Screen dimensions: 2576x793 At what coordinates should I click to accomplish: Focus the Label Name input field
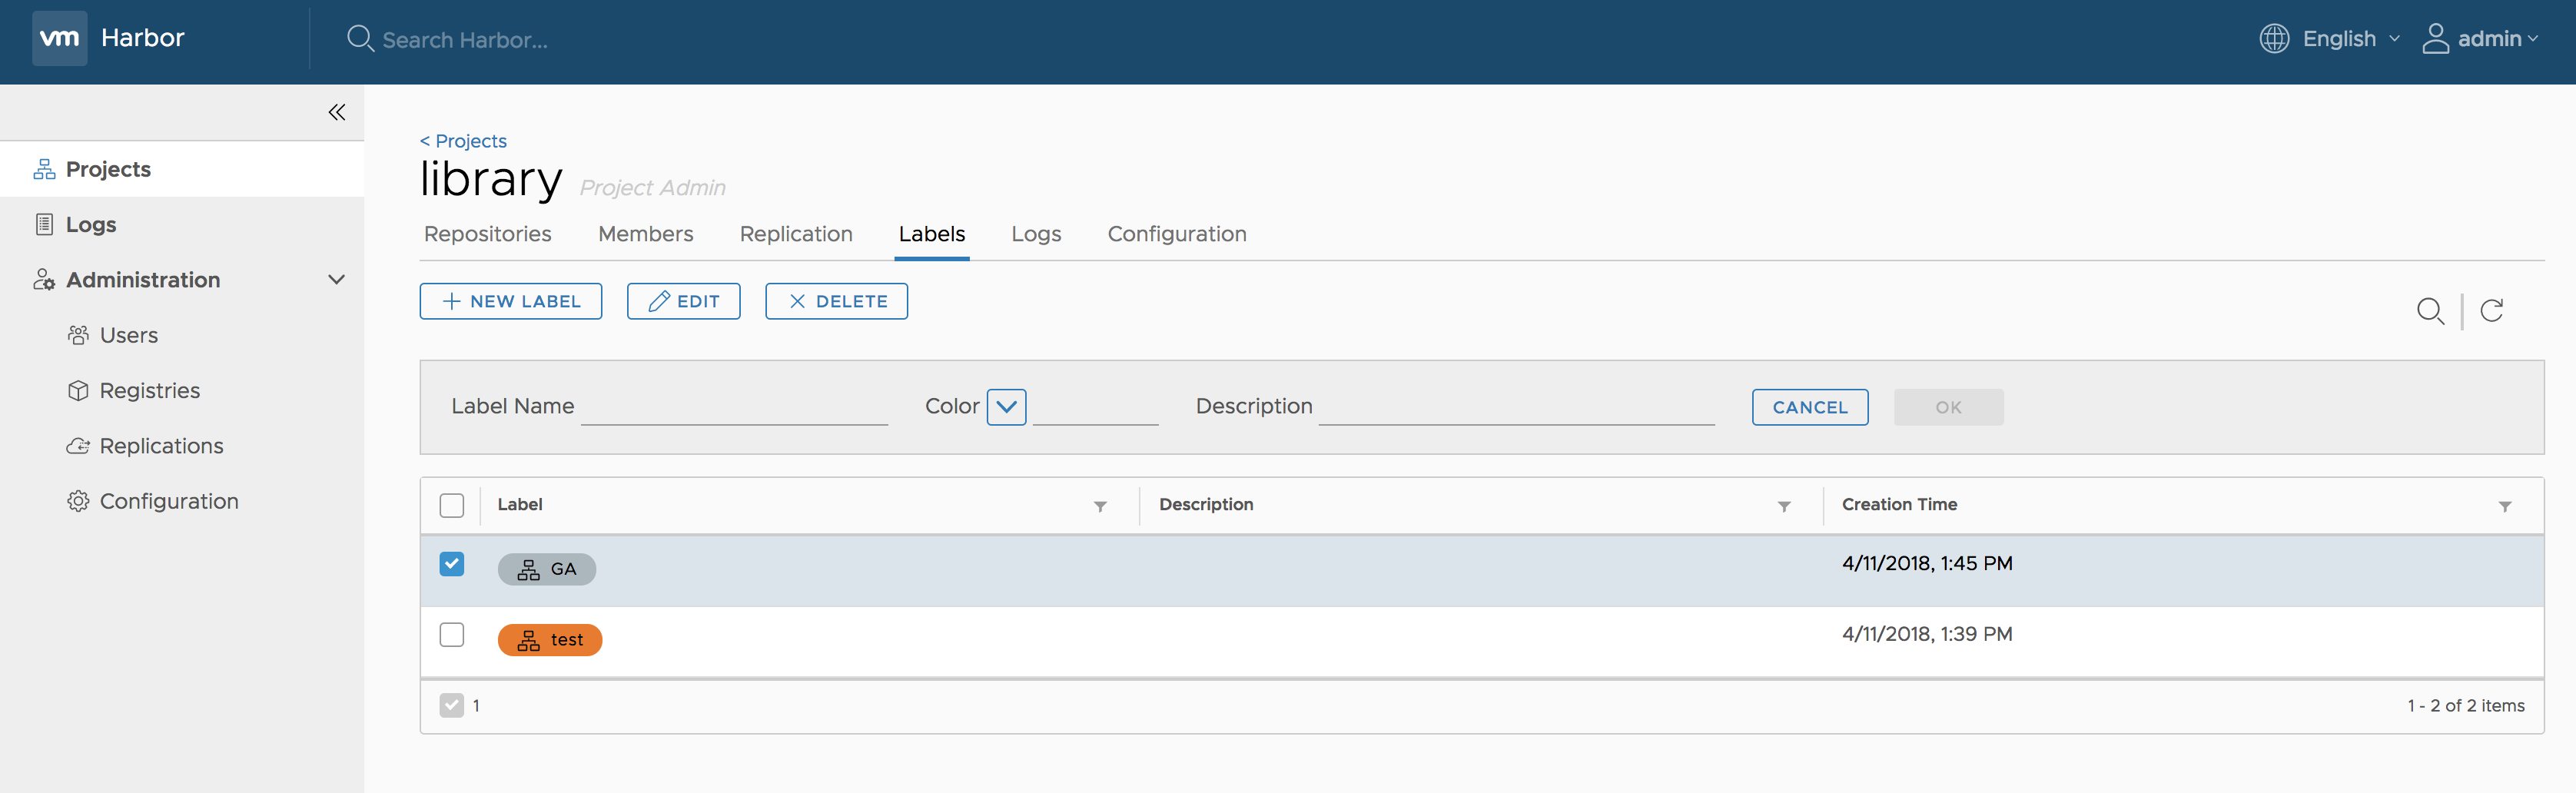point(734,407)
